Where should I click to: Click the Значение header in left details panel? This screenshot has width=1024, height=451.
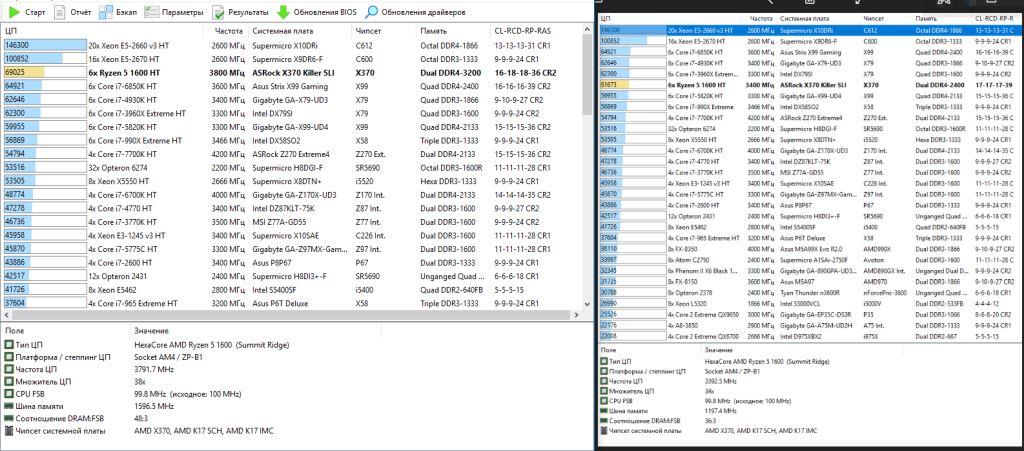pyautogui.click(x=151, y=331)
